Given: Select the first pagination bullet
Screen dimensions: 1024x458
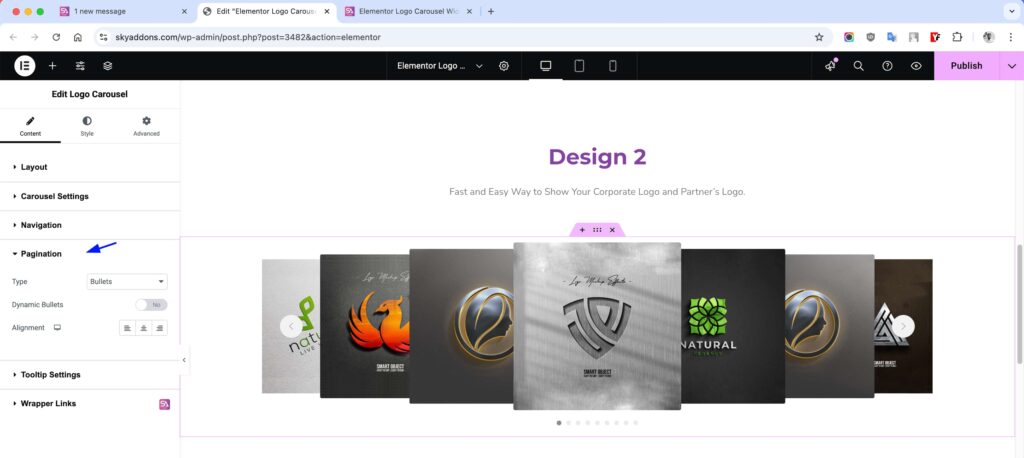Looking at the screenshot, I should [x=559, y=423].
